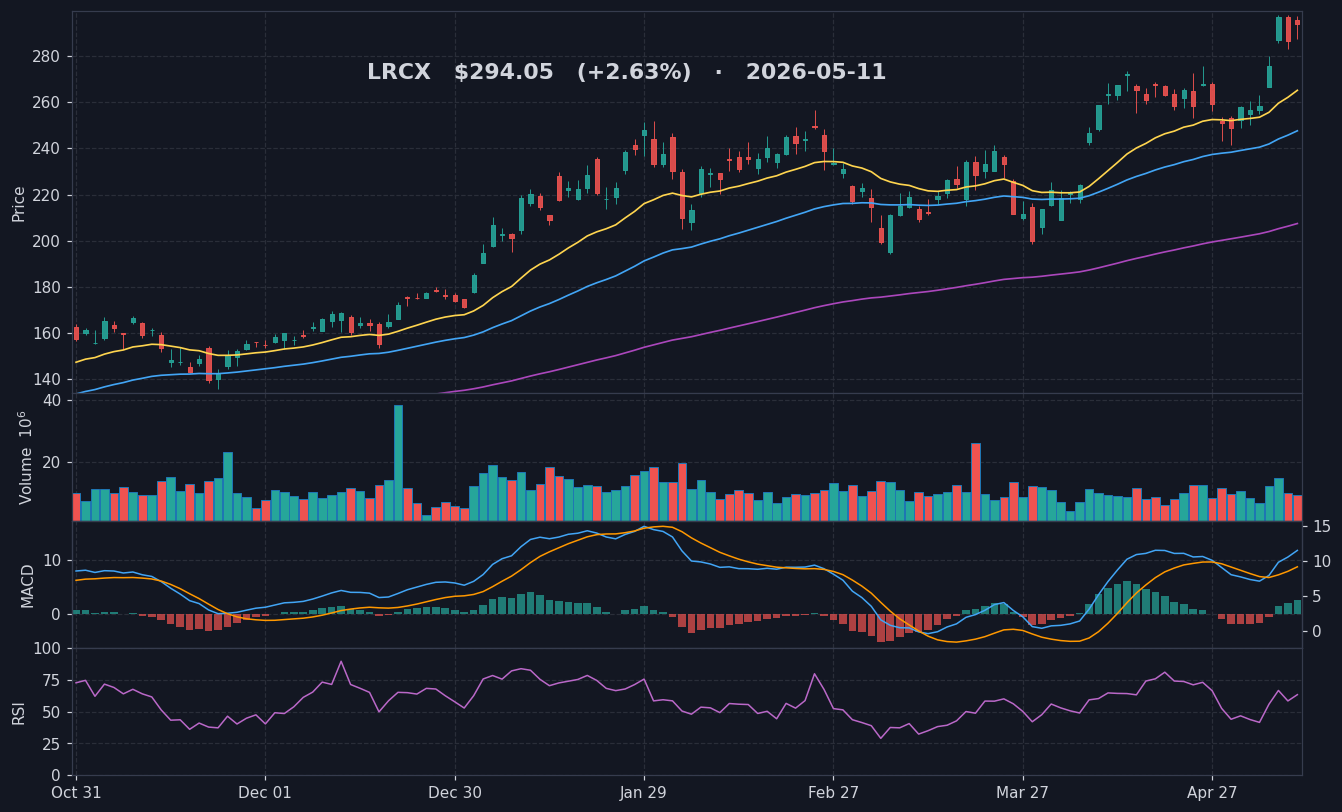Click the 140 price tick label
This screenshot has width=1342, height=812.
click(46, 380)
